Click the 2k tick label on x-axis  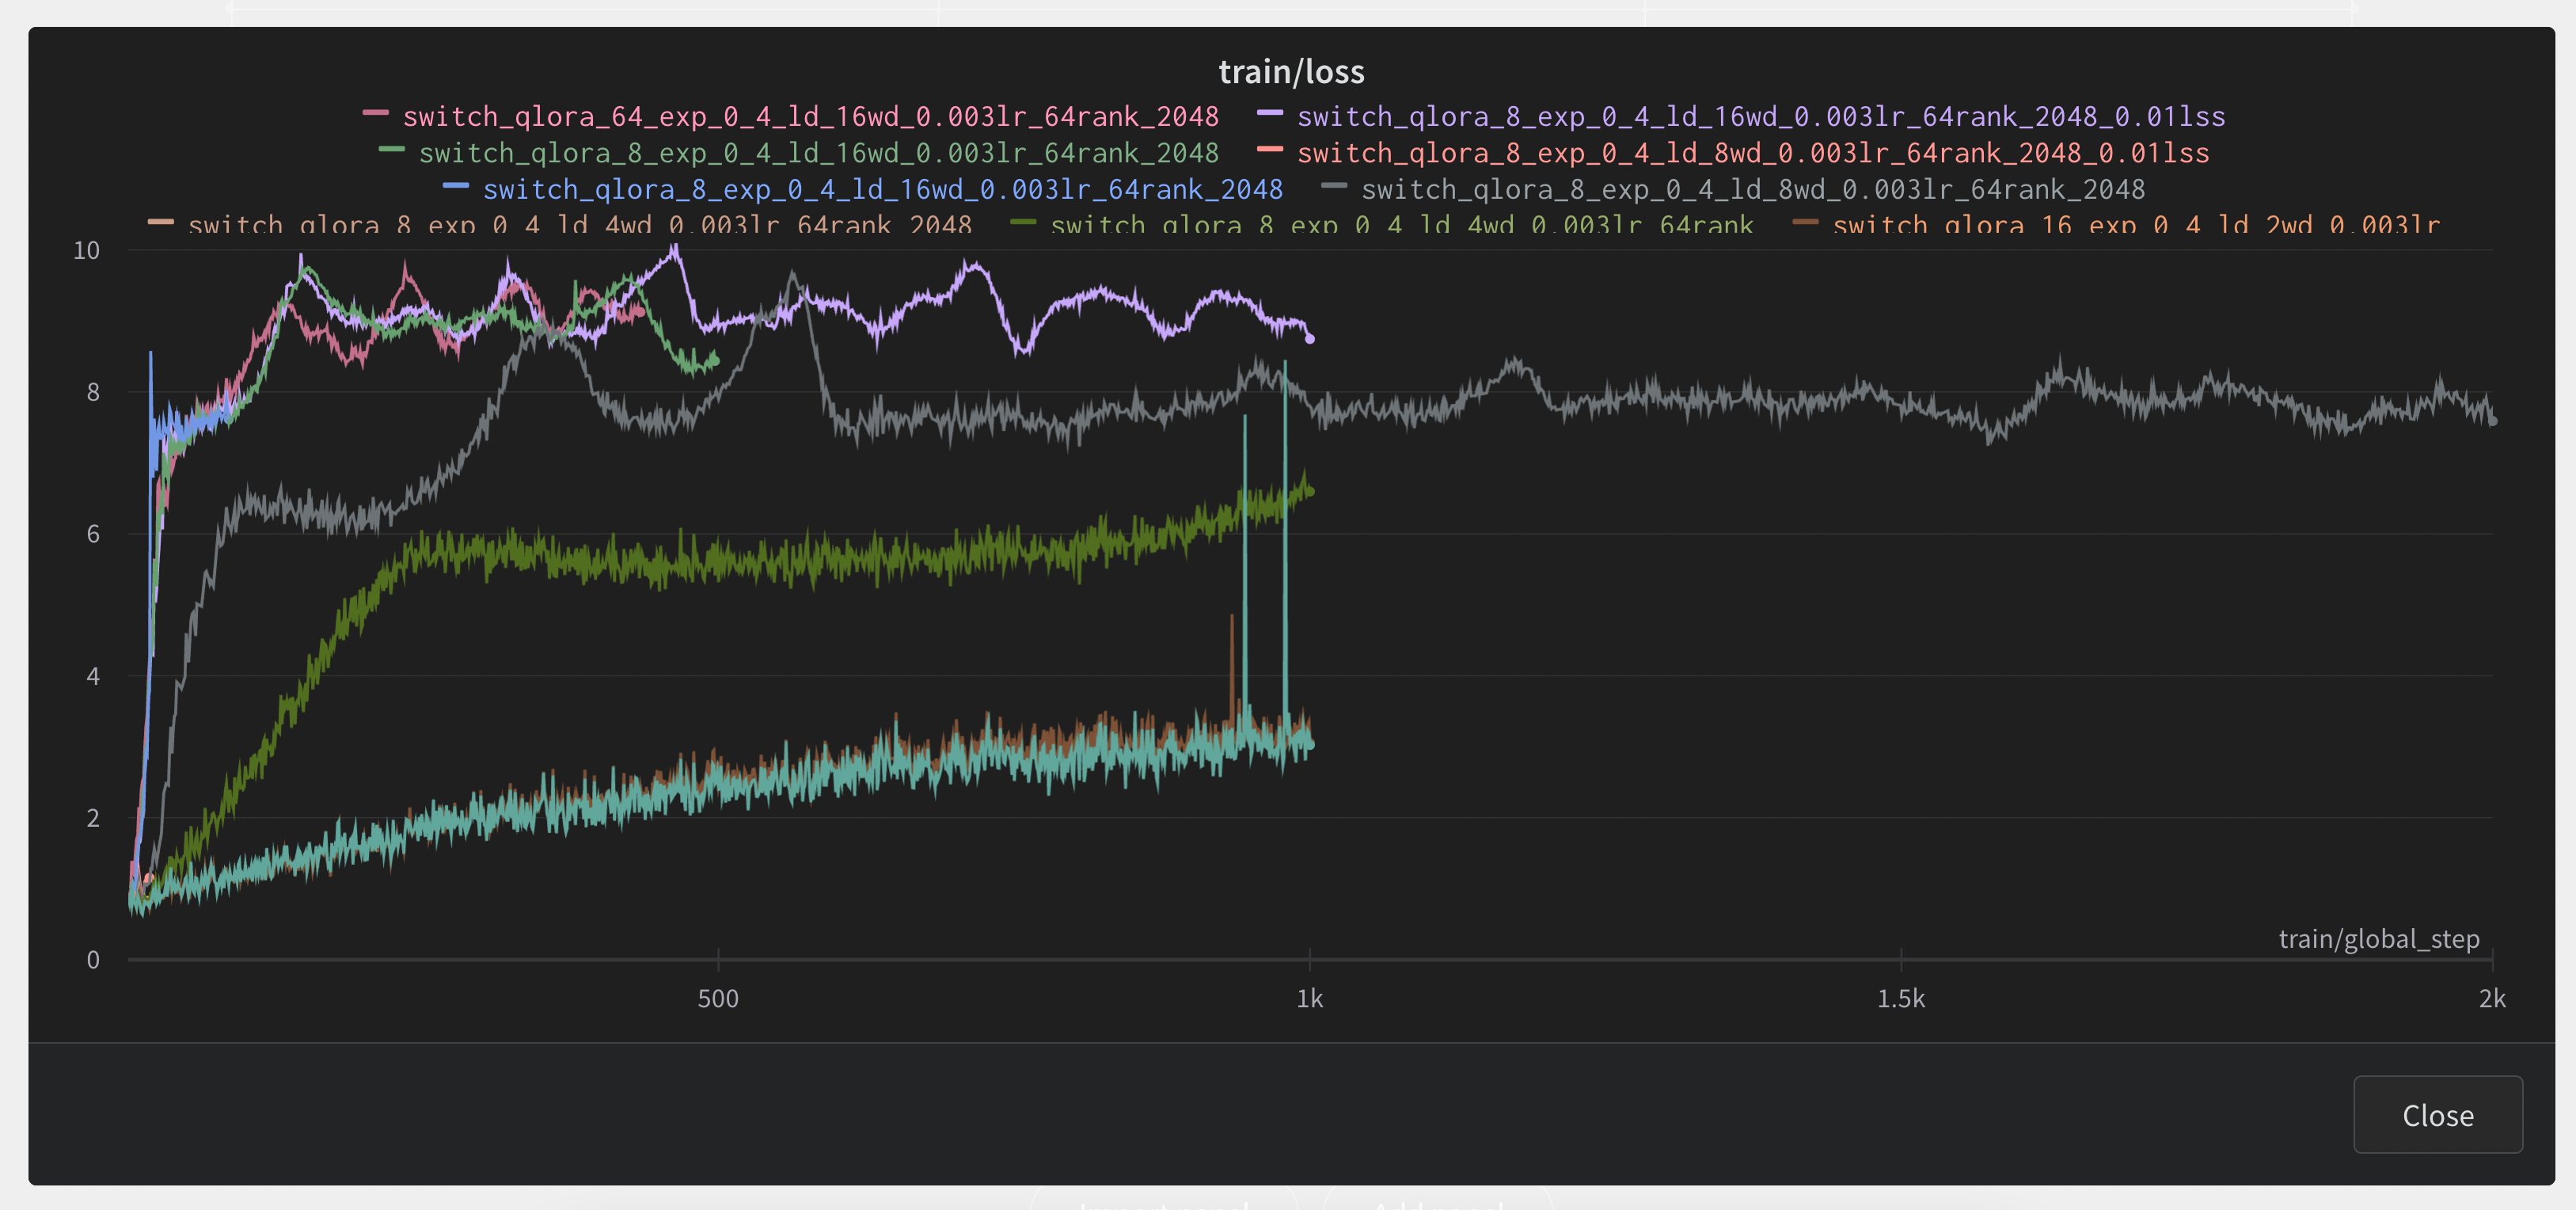click(2492, 998)
